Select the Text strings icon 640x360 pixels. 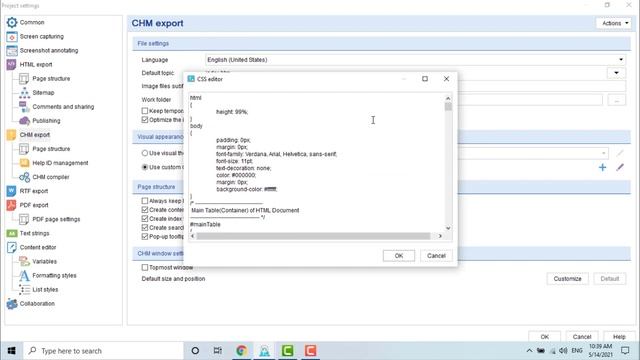pos(12,233)
